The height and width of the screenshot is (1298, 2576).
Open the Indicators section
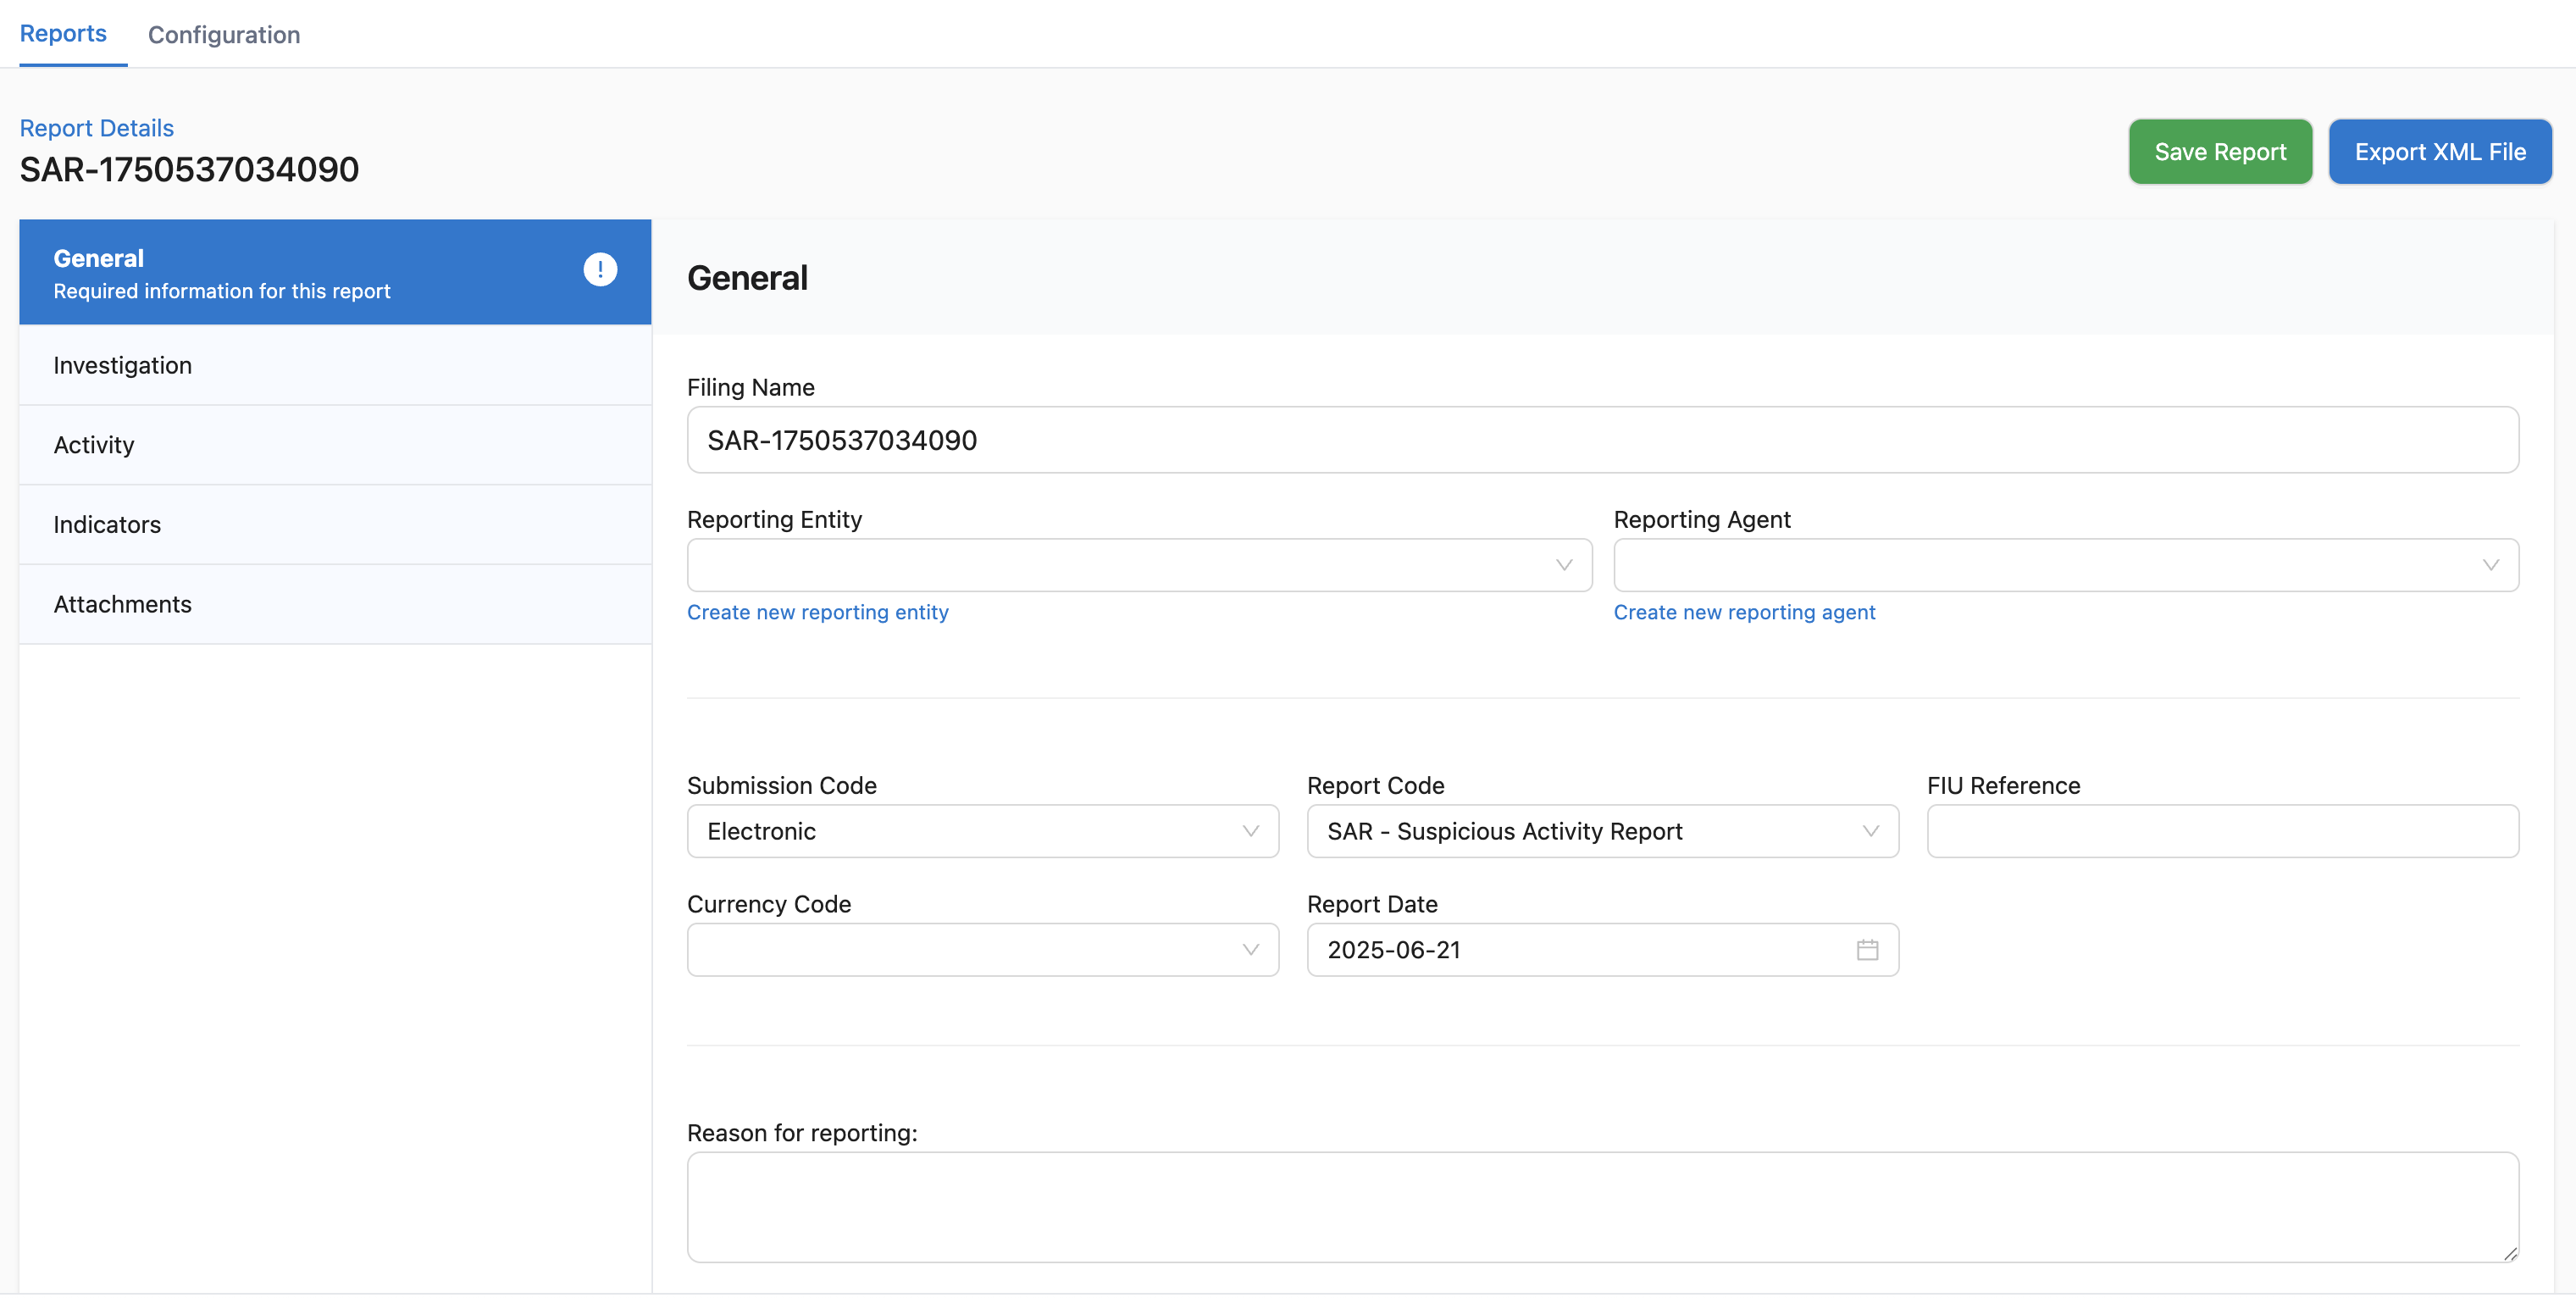click(335, 525)
